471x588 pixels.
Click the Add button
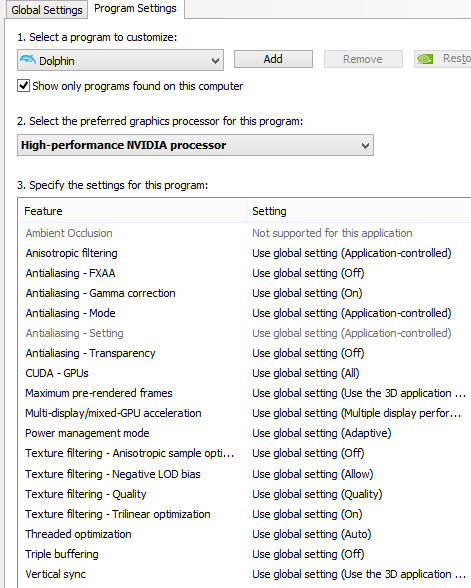click(x=273, y=59)
